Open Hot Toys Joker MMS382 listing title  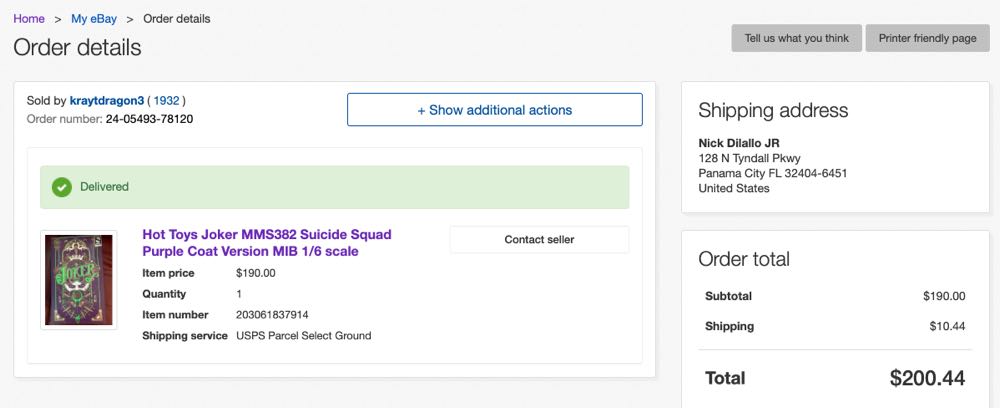pyautogui.click(x=267, y=243)
